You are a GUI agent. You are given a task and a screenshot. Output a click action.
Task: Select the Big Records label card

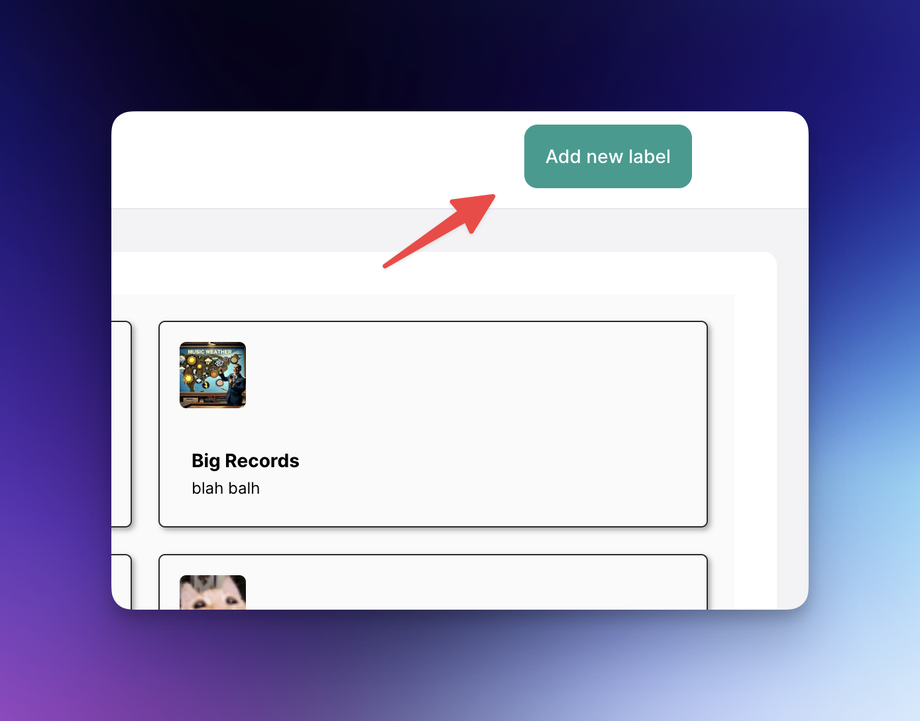(x=433, y=424)
